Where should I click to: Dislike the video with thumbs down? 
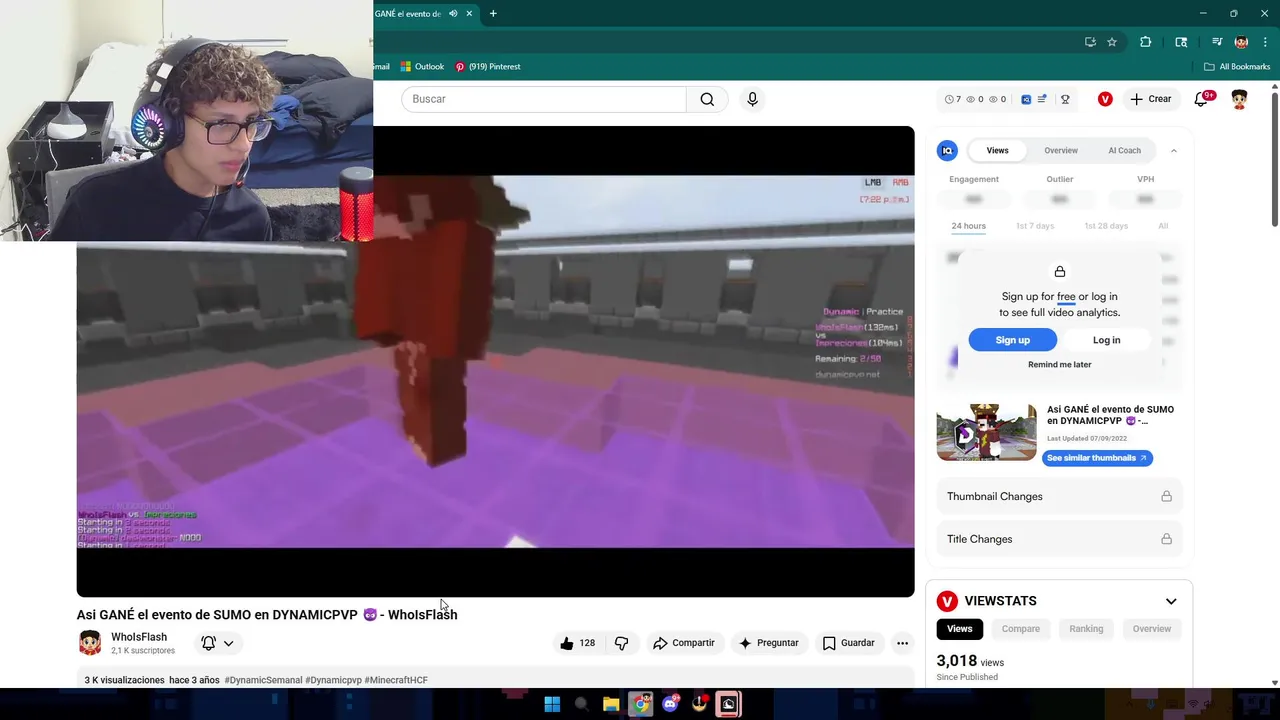[x=621, y=643]
